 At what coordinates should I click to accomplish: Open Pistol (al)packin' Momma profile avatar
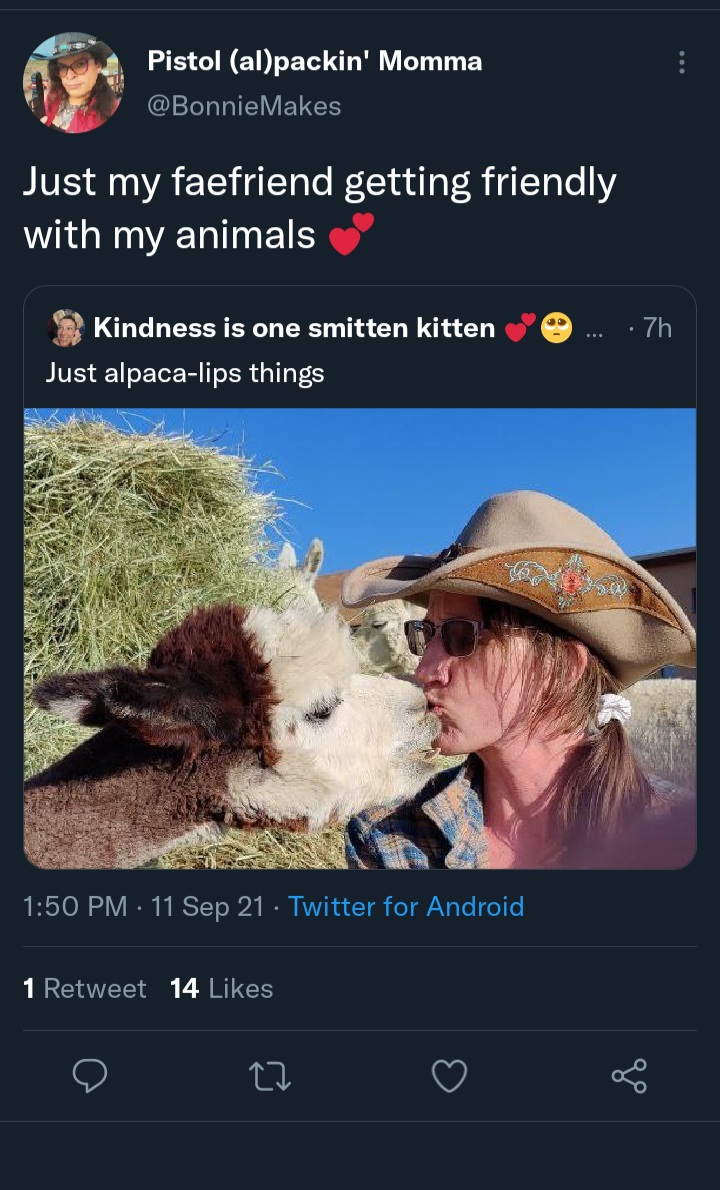72,83
